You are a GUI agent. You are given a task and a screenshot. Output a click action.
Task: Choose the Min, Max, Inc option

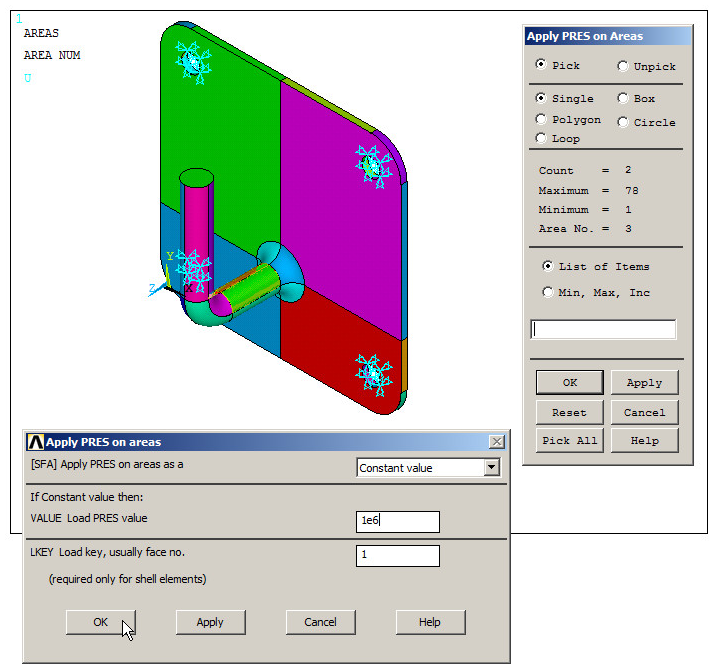pos(547,292)
